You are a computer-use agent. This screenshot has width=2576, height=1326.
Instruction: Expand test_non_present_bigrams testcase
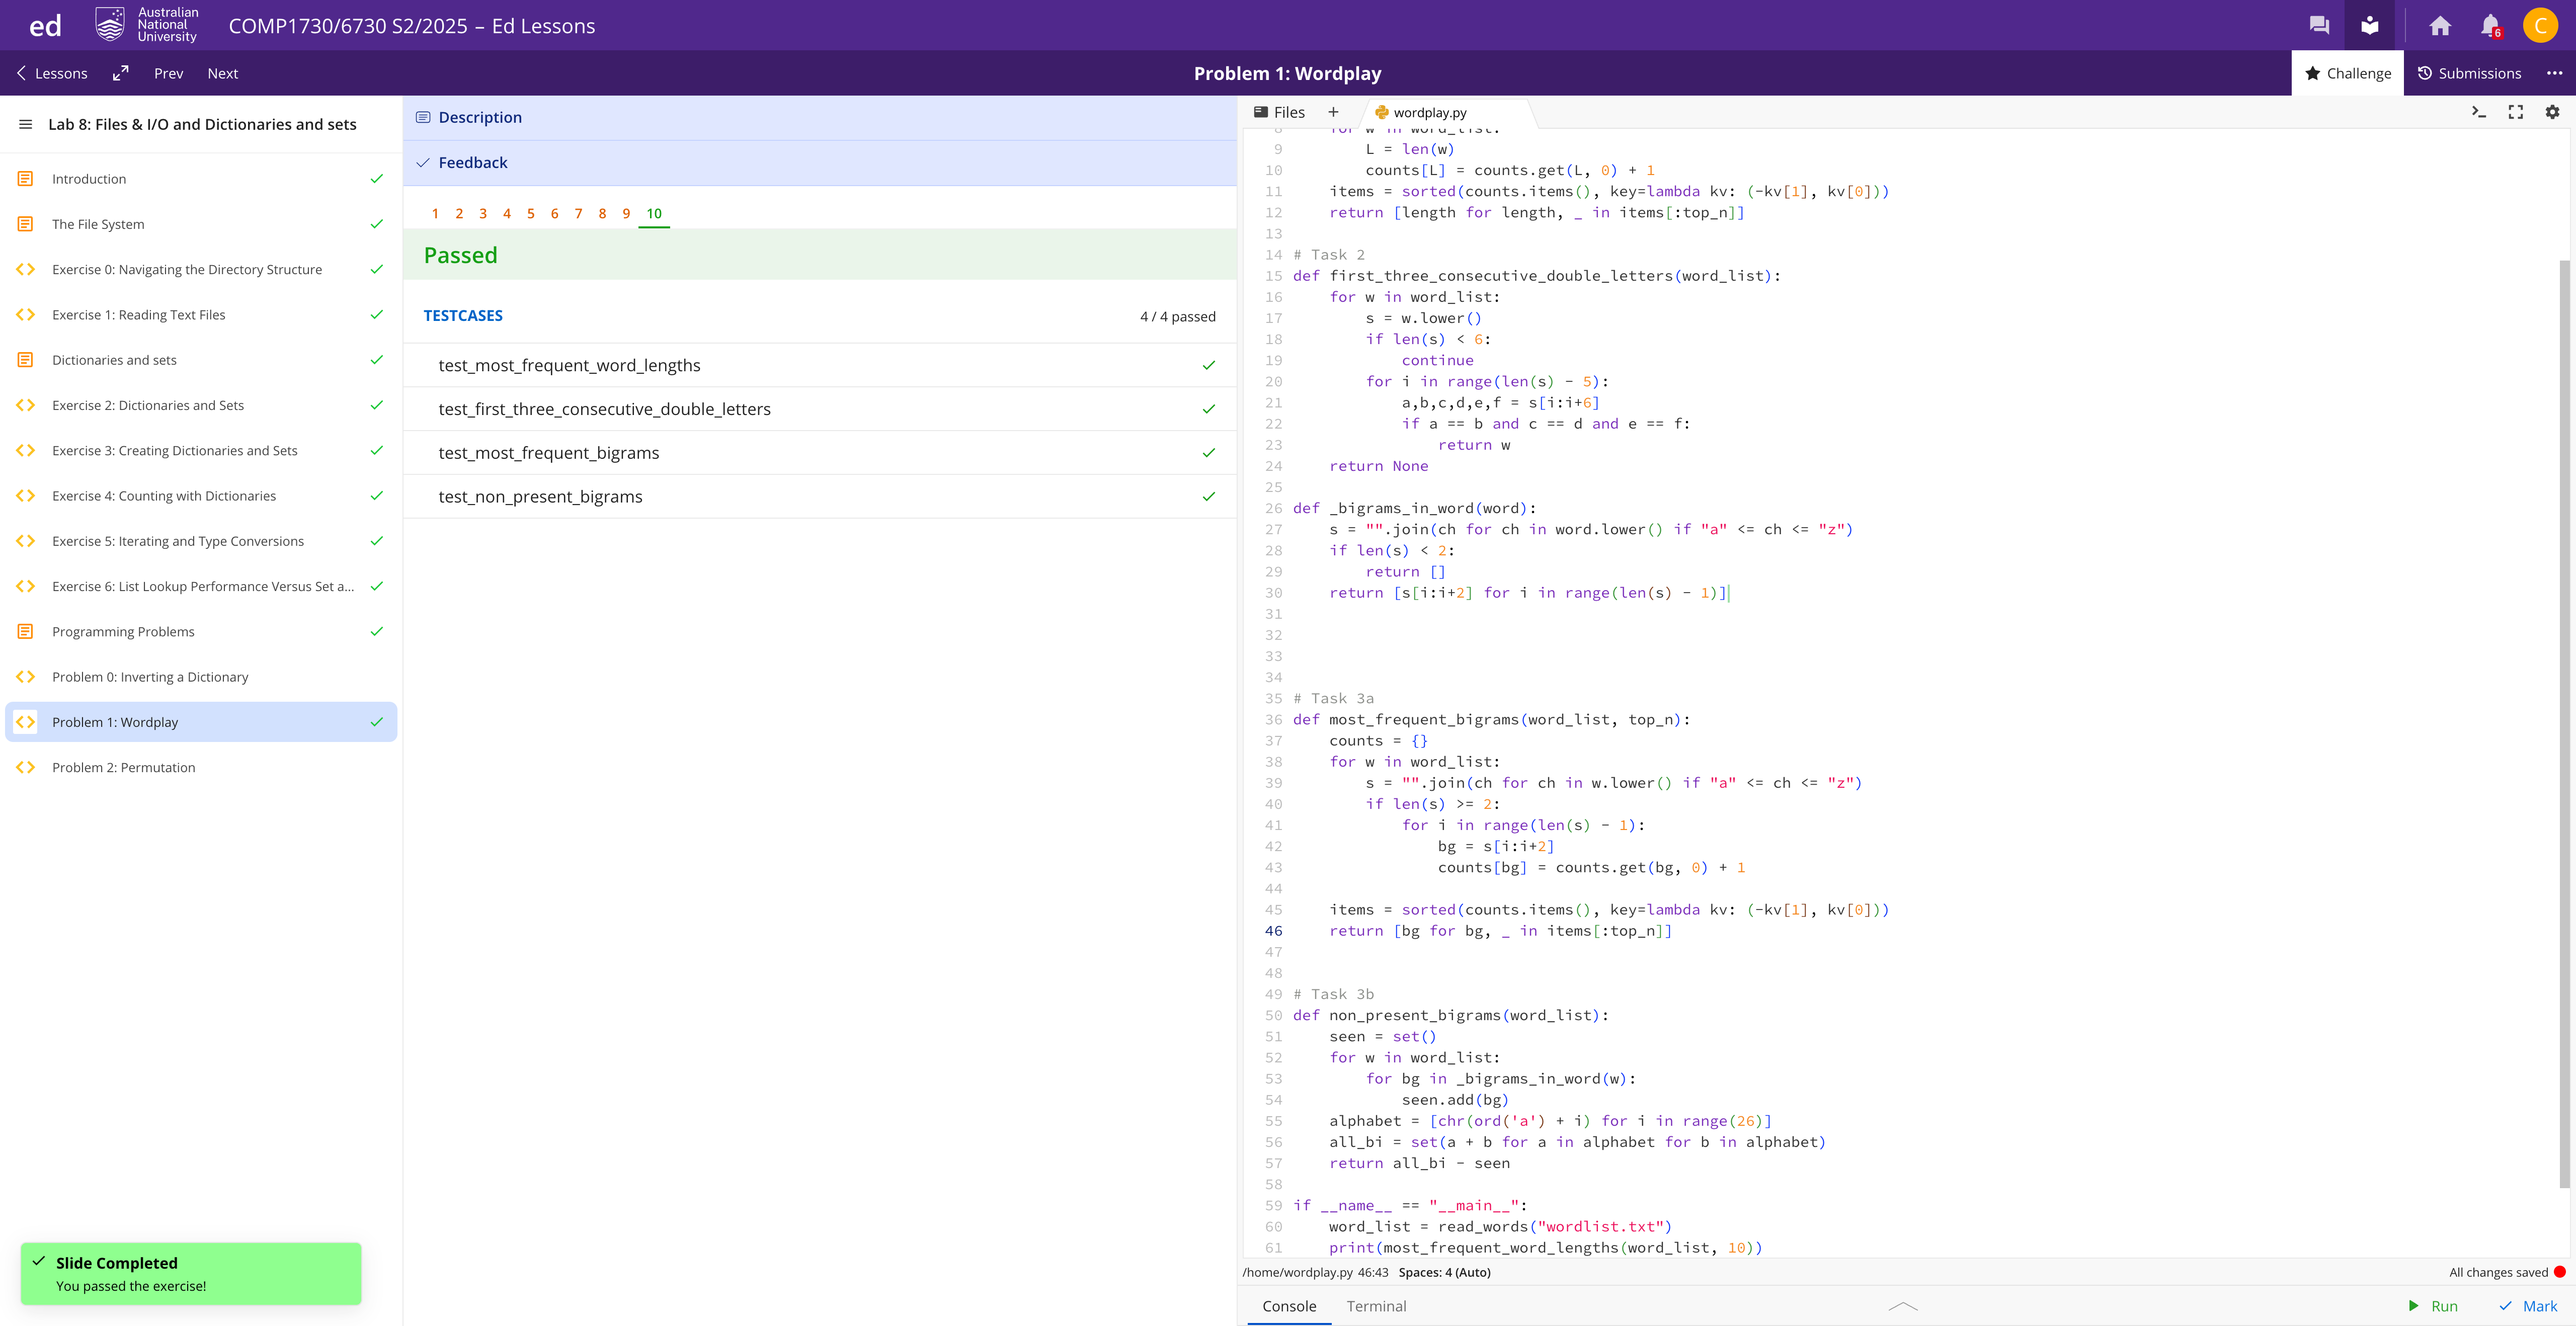point(820,497)
